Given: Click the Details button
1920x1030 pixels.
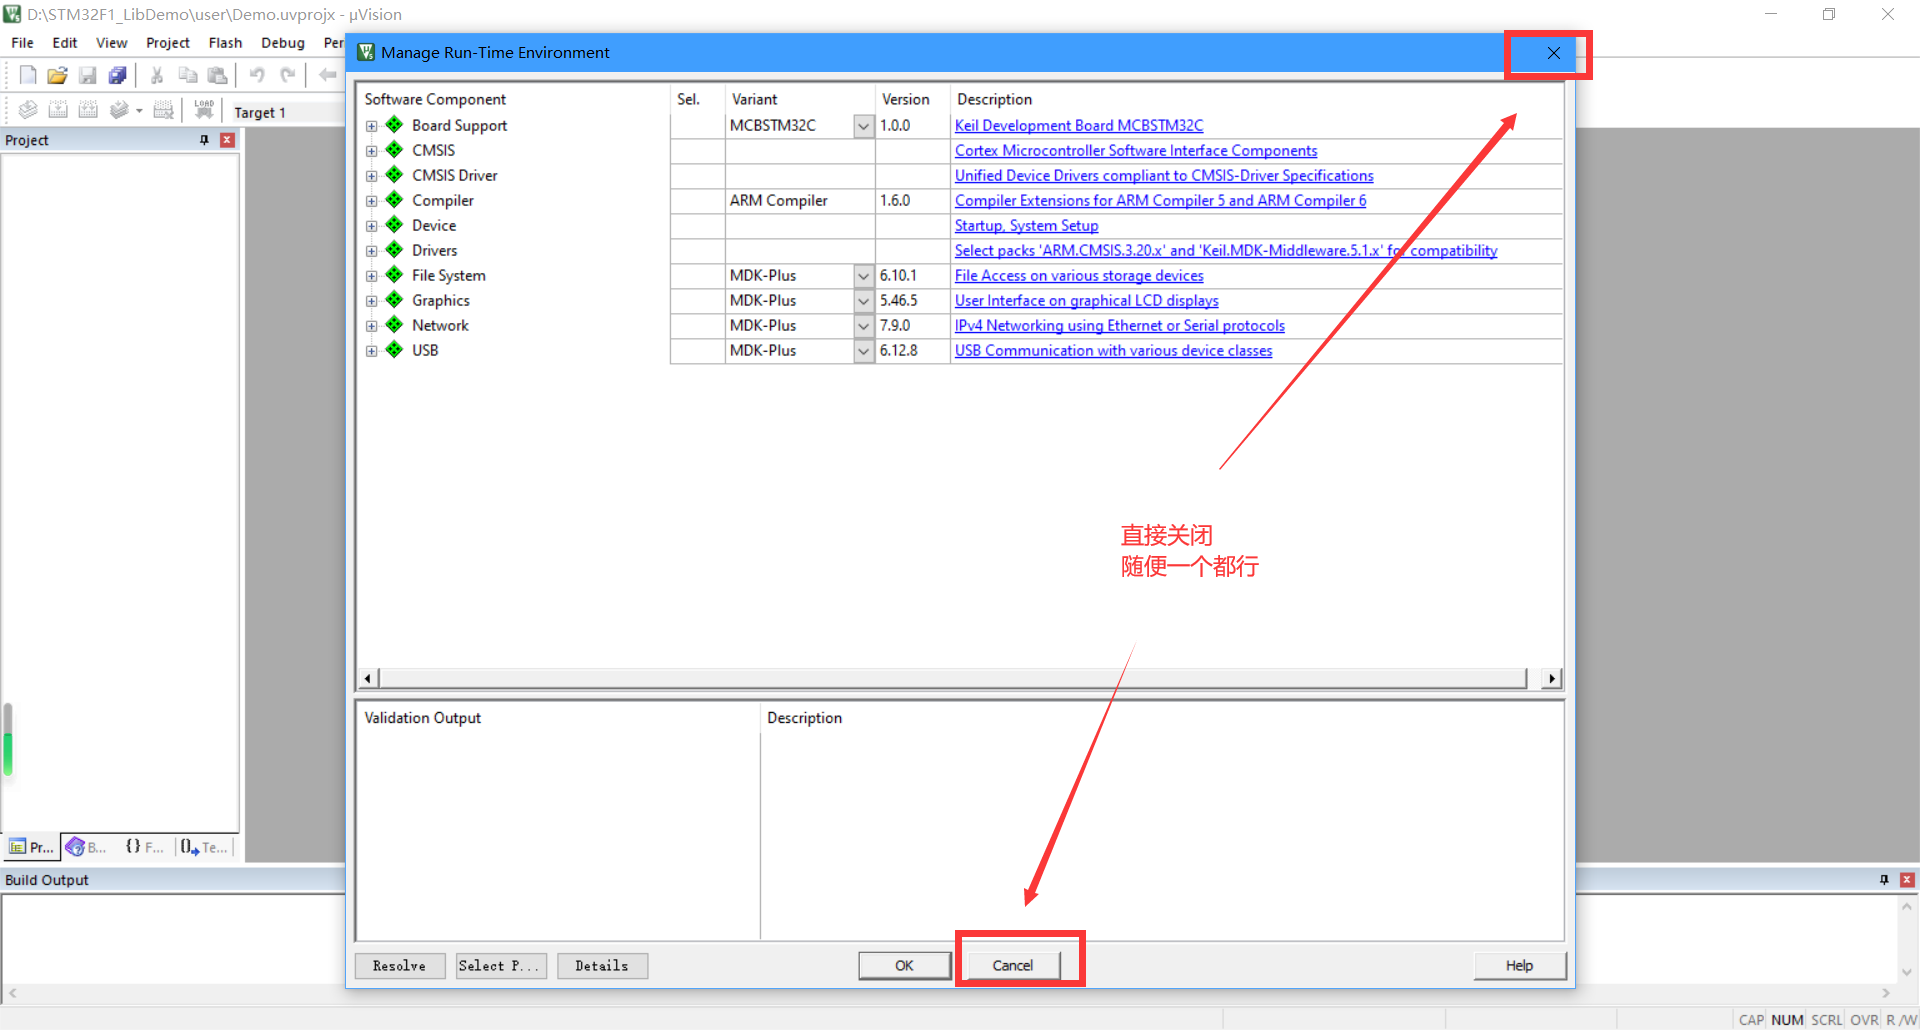Looking at the screenshot, I should click(x=602, y=966).
